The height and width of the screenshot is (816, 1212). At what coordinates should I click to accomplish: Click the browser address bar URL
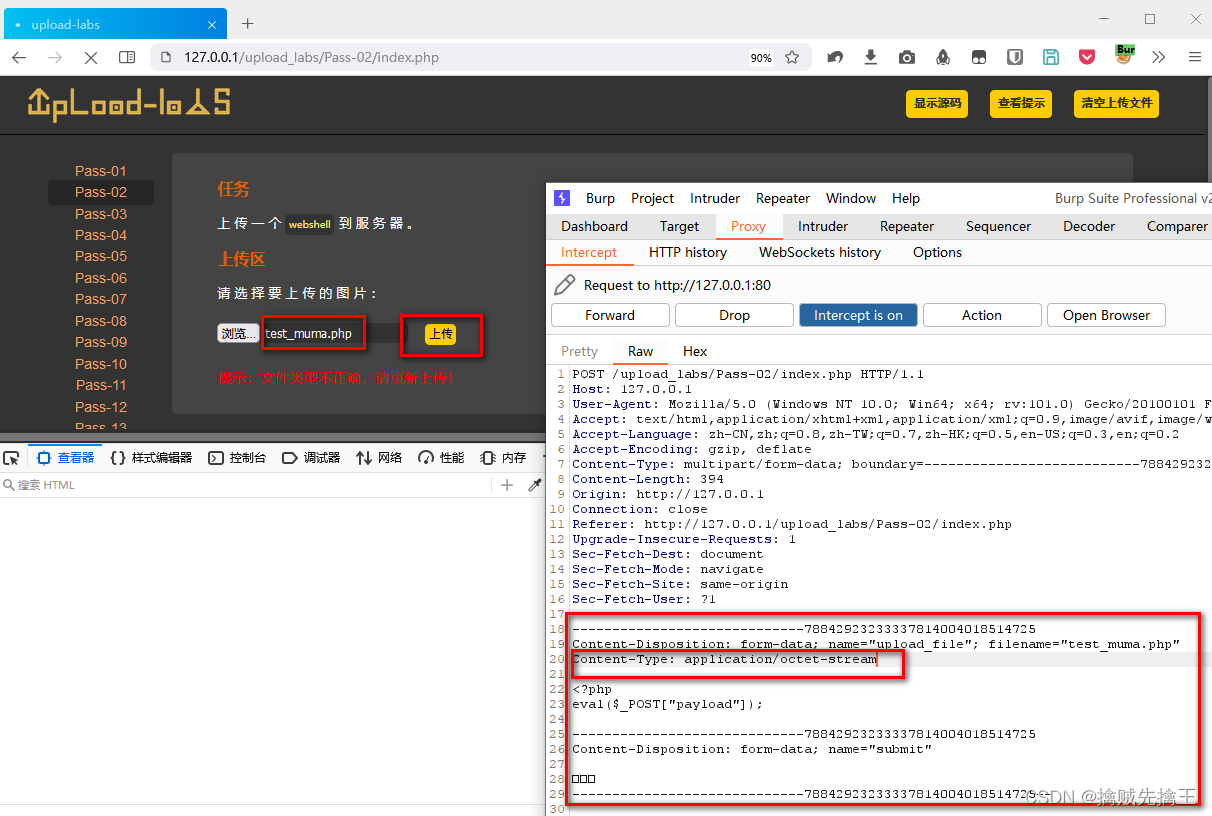click(311, 57)
